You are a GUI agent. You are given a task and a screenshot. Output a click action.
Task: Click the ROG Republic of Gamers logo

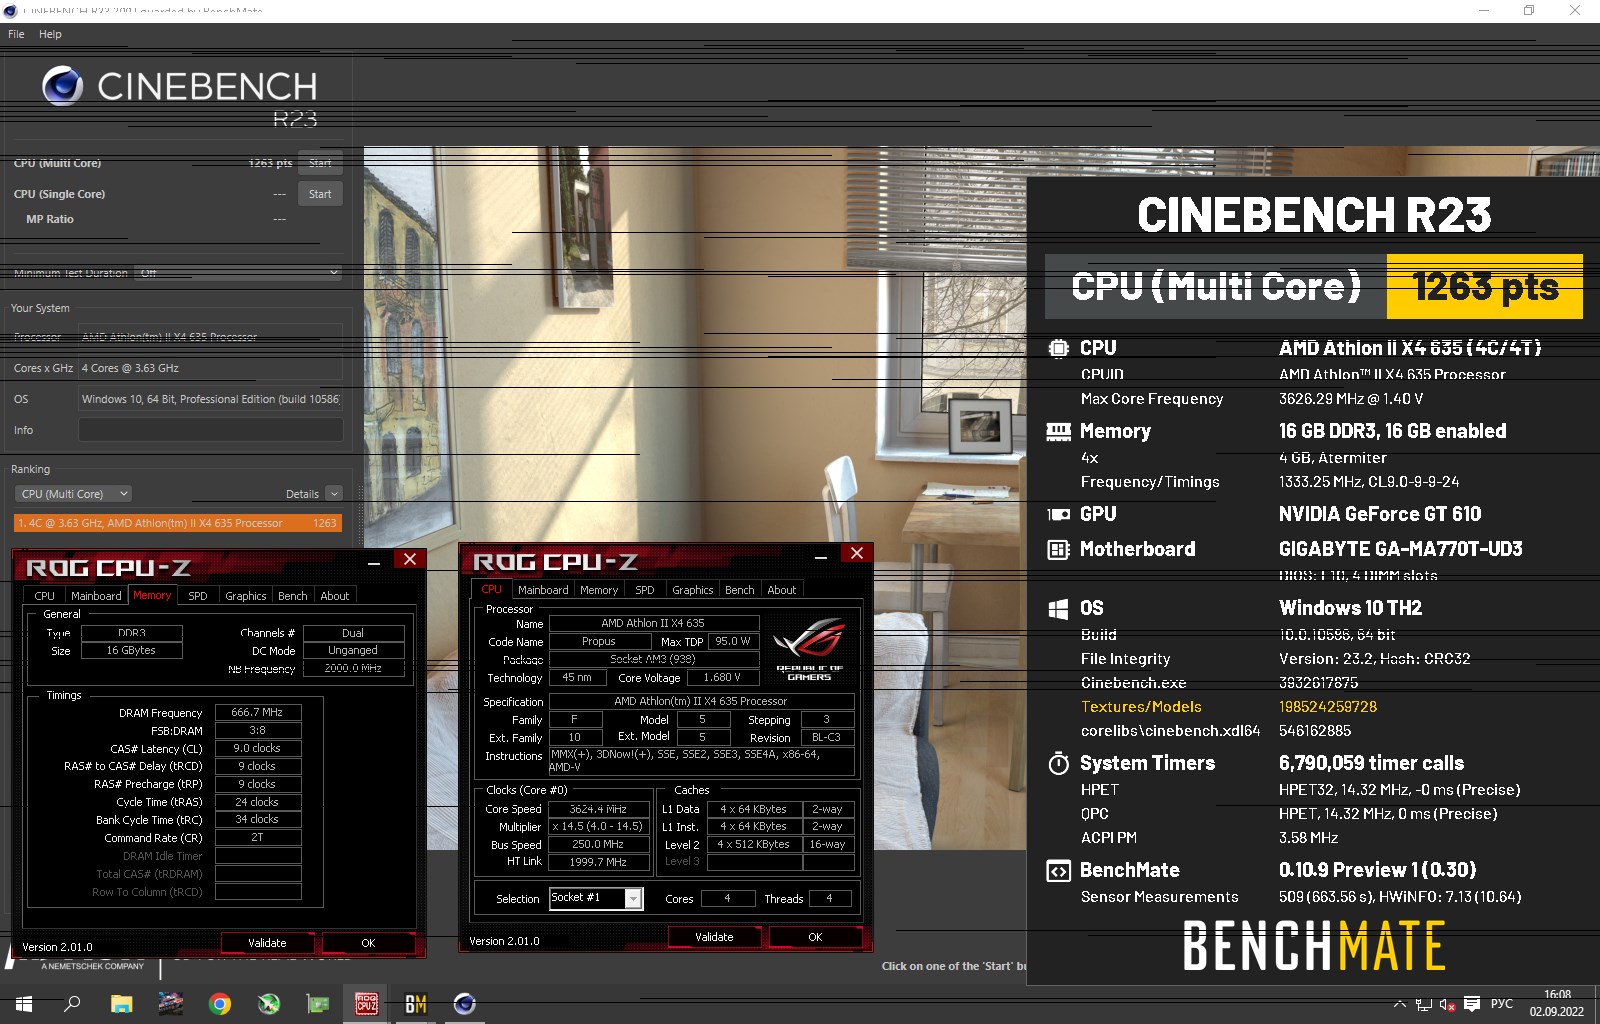(809, 648)
